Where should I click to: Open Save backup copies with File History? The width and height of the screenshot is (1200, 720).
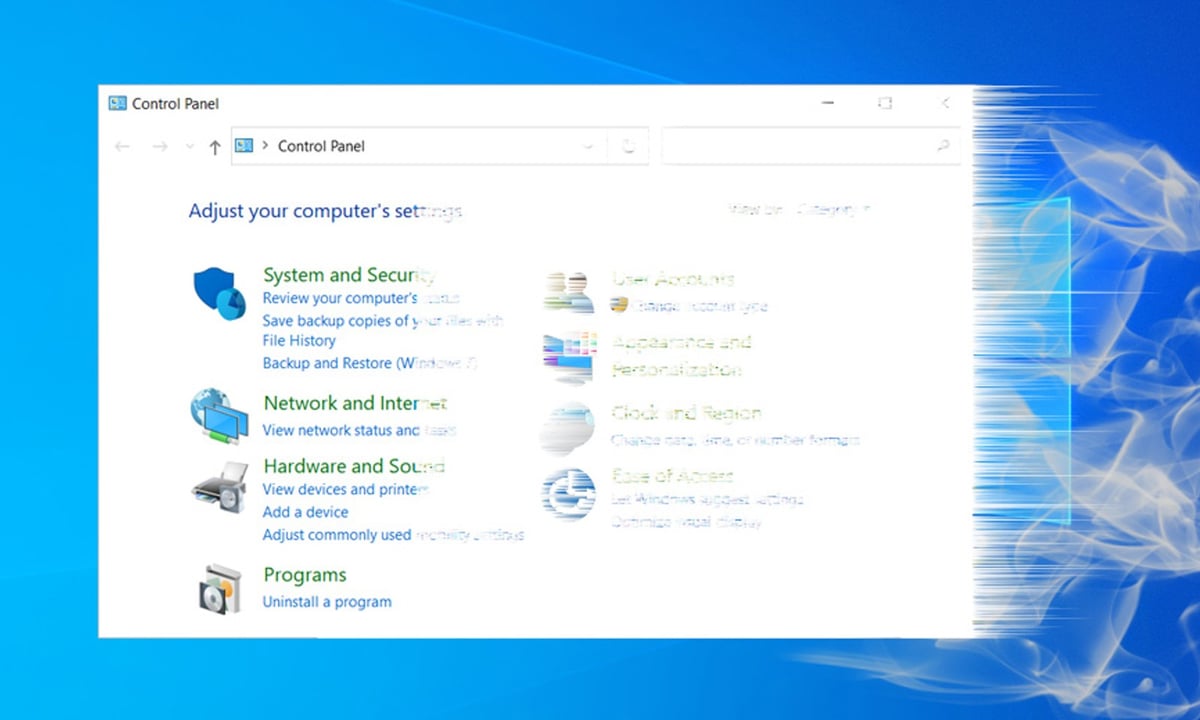click(x=383, y=330)
